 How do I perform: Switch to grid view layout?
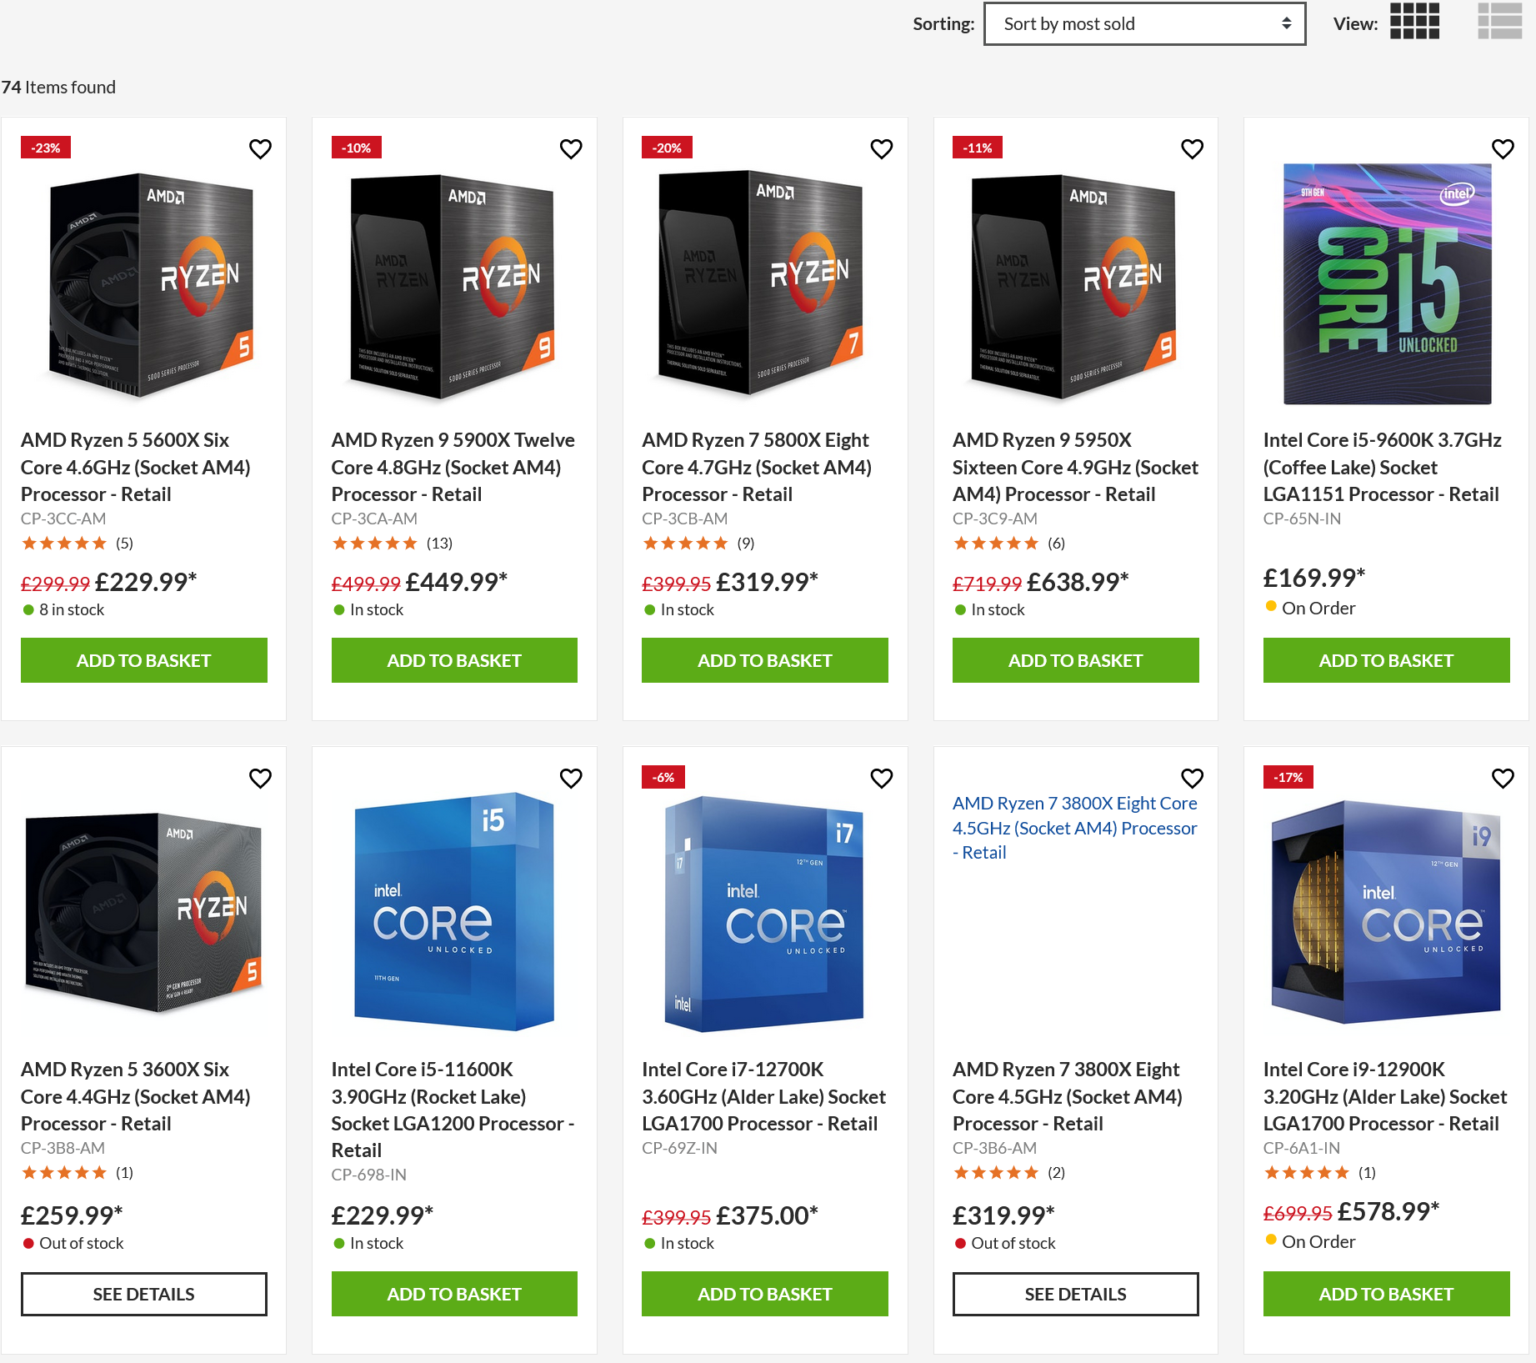1414,21
